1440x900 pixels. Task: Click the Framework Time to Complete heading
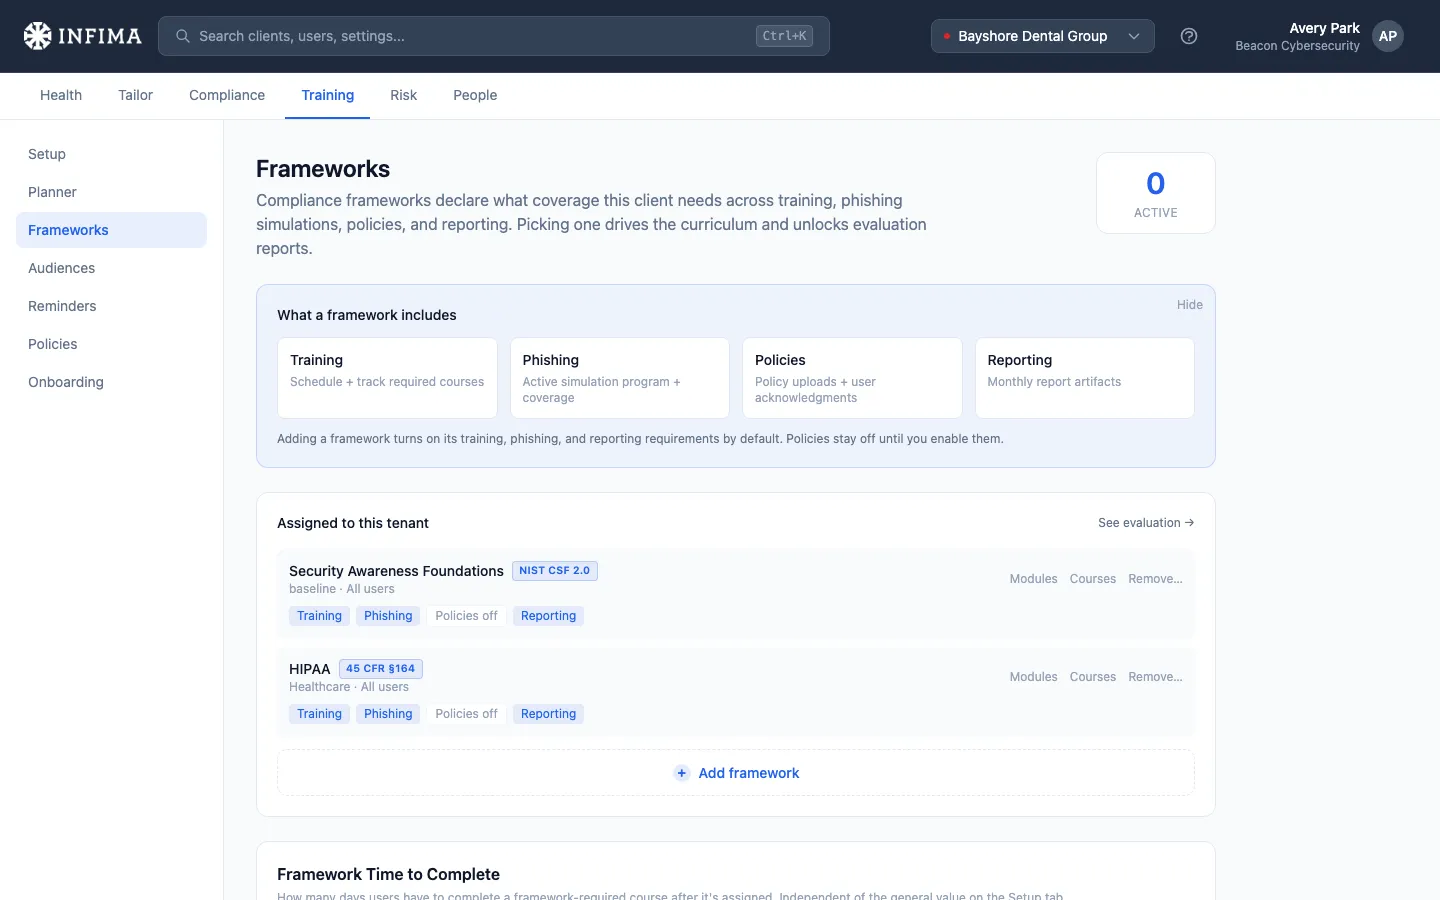pyautogui.click(x=388, y=874)
